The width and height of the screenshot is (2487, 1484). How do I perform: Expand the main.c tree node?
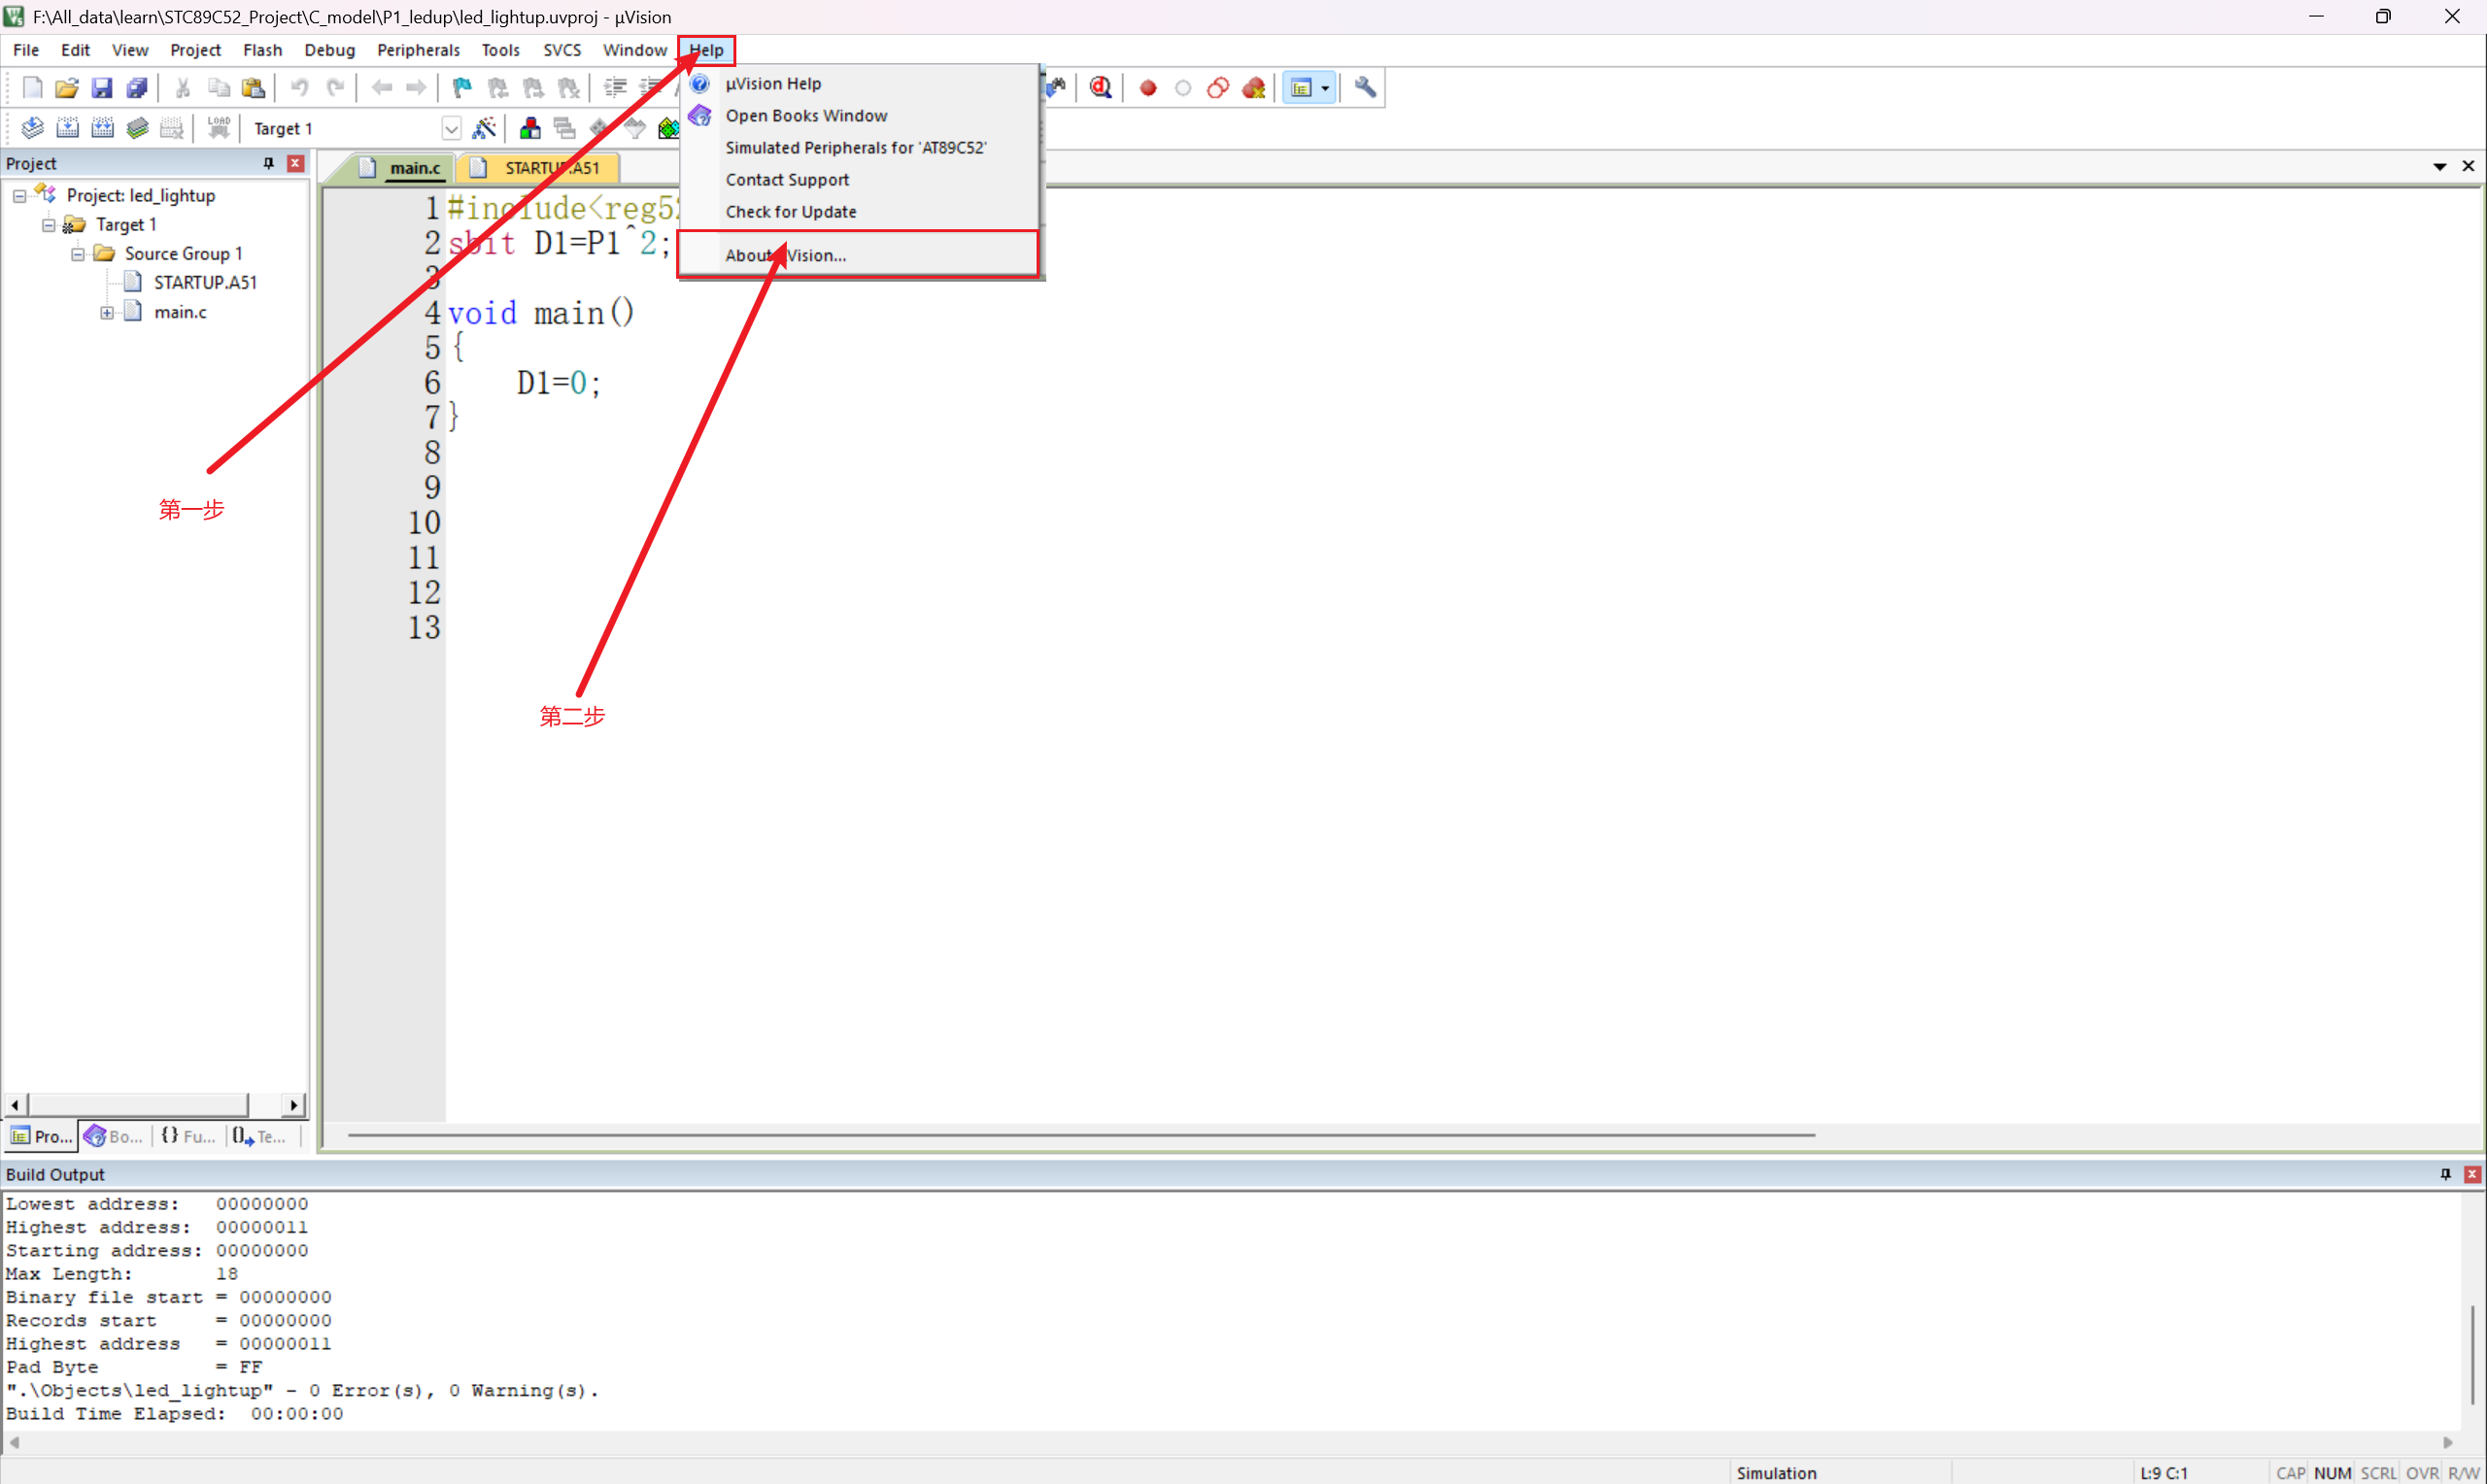click(x=107, y=313)
